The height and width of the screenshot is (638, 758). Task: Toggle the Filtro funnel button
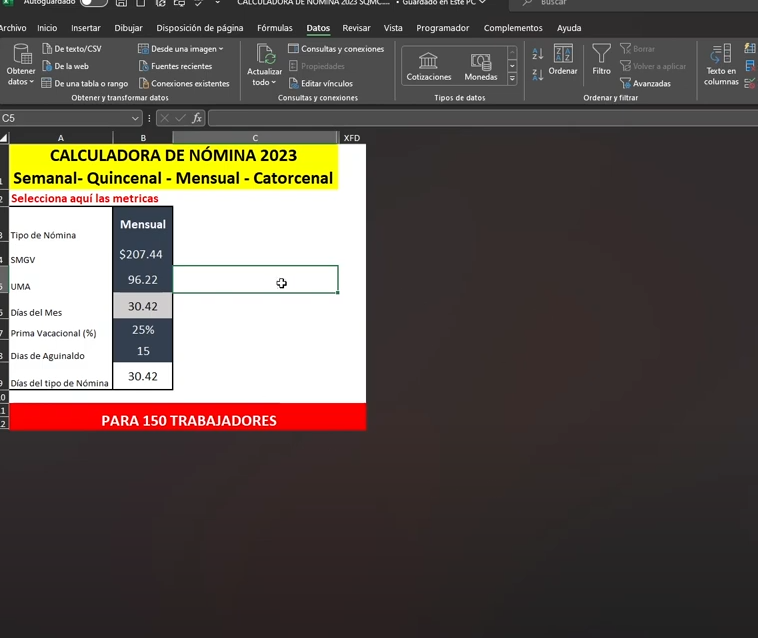601,60
